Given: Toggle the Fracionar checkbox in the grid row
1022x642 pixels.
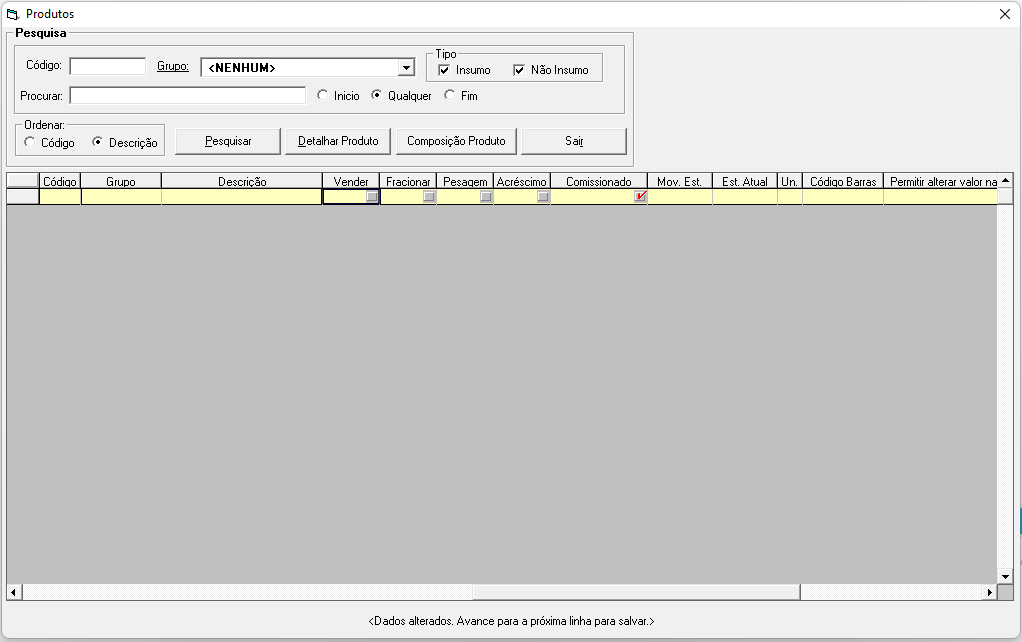Looking at the screenshot, I should pos(429,197).
